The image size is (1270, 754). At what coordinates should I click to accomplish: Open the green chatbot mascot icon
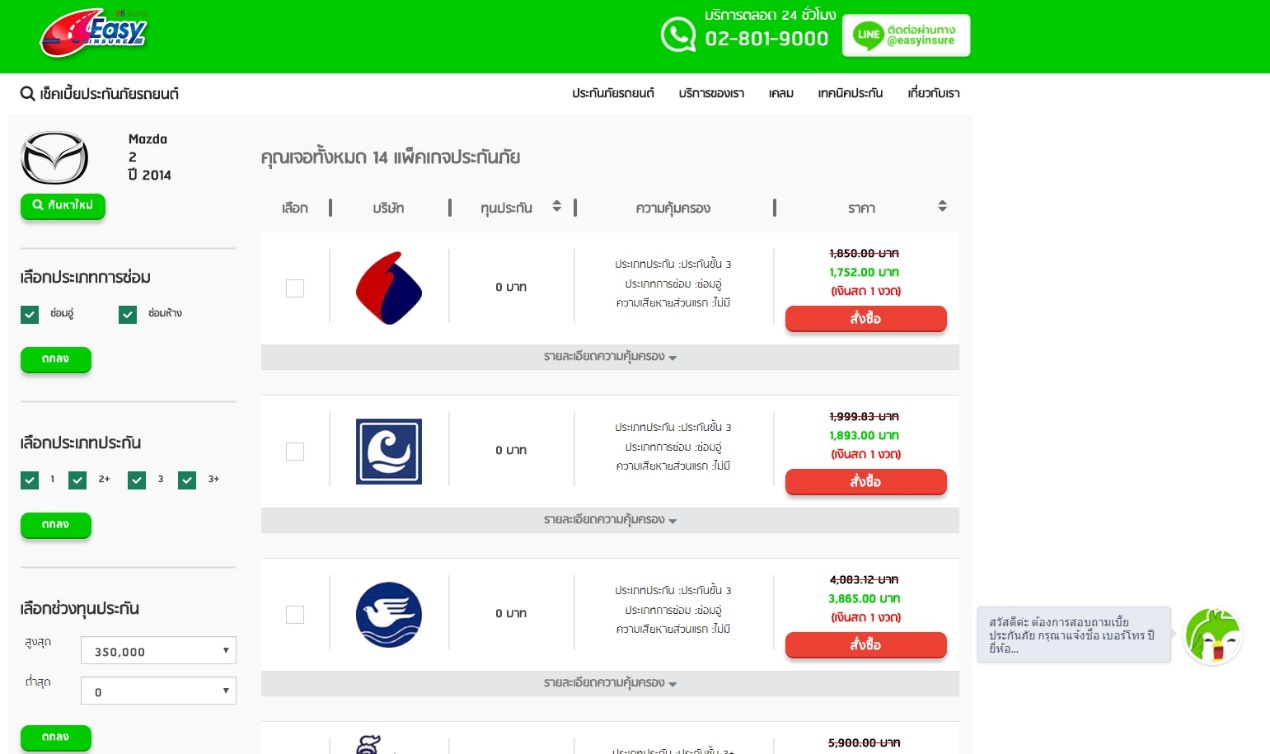click(x=1213, y=636)
